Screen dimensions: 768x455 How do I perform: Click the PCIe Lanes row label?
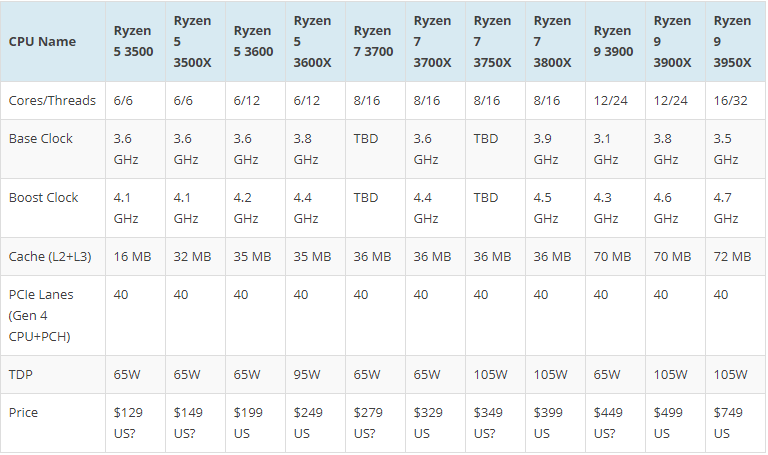coord(53,315)
